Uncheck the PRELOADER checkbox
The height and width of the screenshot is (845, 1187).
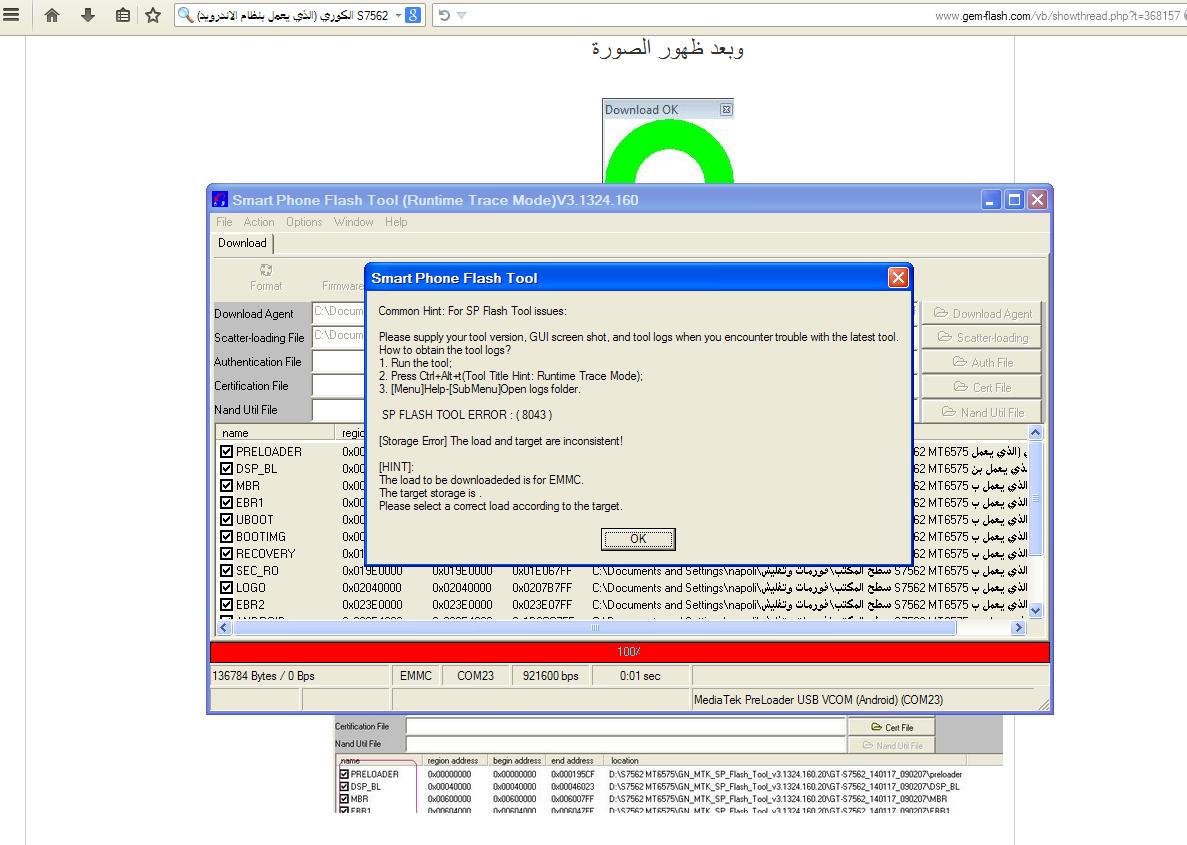226,451
